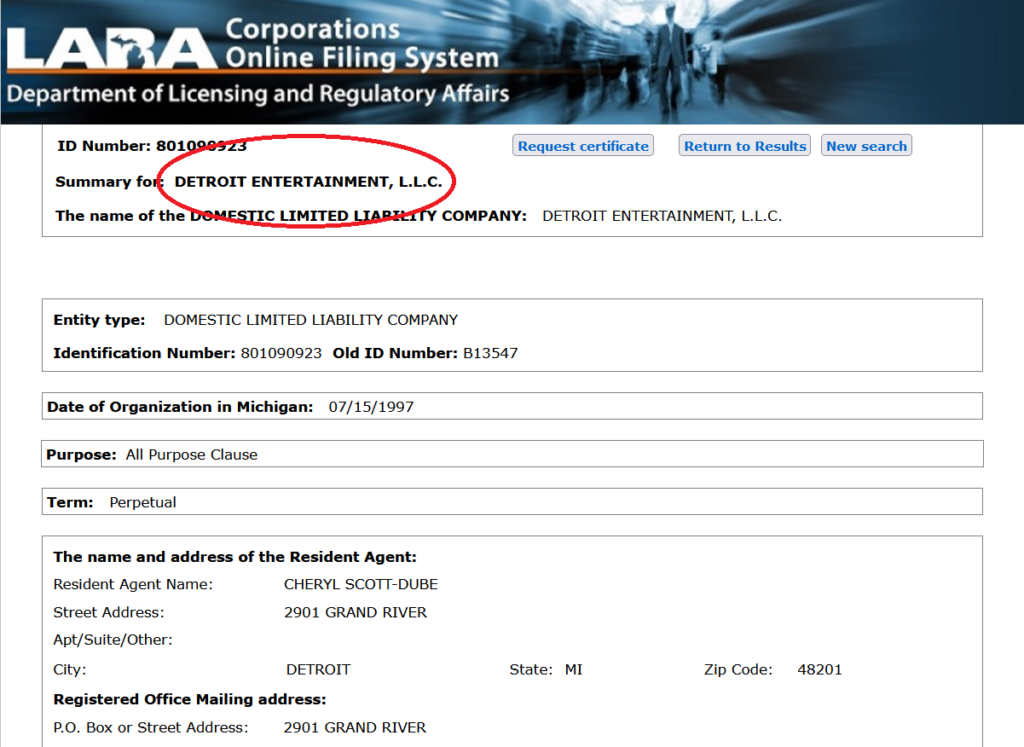Viewport: 1024px width, 747px height.
Task: Click the All Purpose Clause text
Action: (191, 454)
